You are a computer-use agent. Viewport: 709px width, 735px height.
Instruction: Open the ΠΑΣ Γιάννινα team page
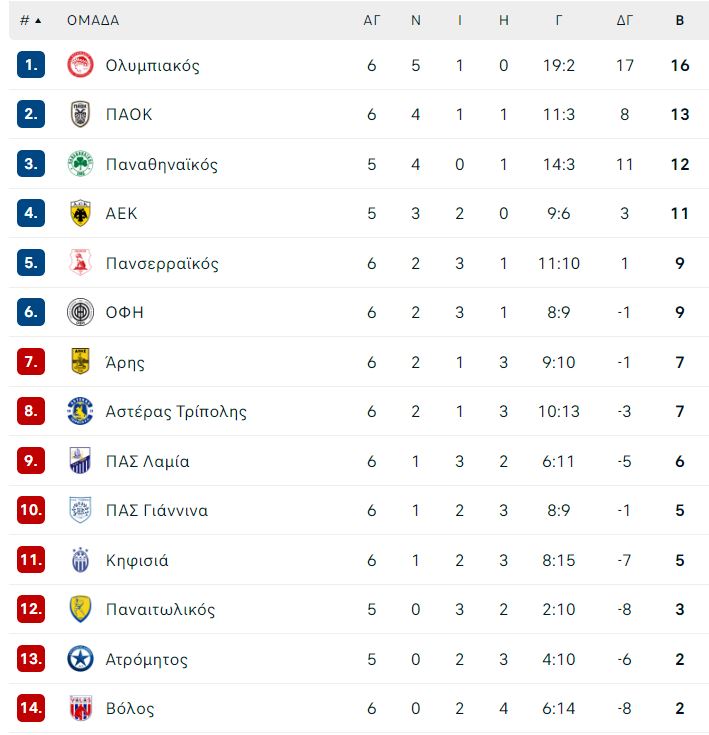[157, 510]
